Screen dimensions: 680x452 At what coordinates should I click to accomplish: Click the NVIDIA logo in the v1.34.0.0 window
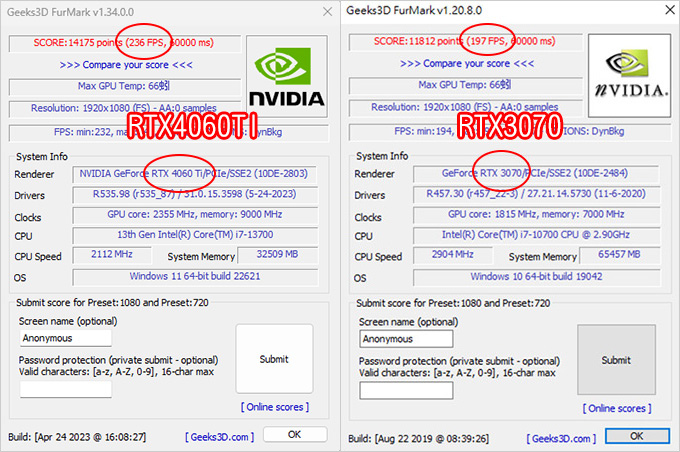tap(287, 76)
